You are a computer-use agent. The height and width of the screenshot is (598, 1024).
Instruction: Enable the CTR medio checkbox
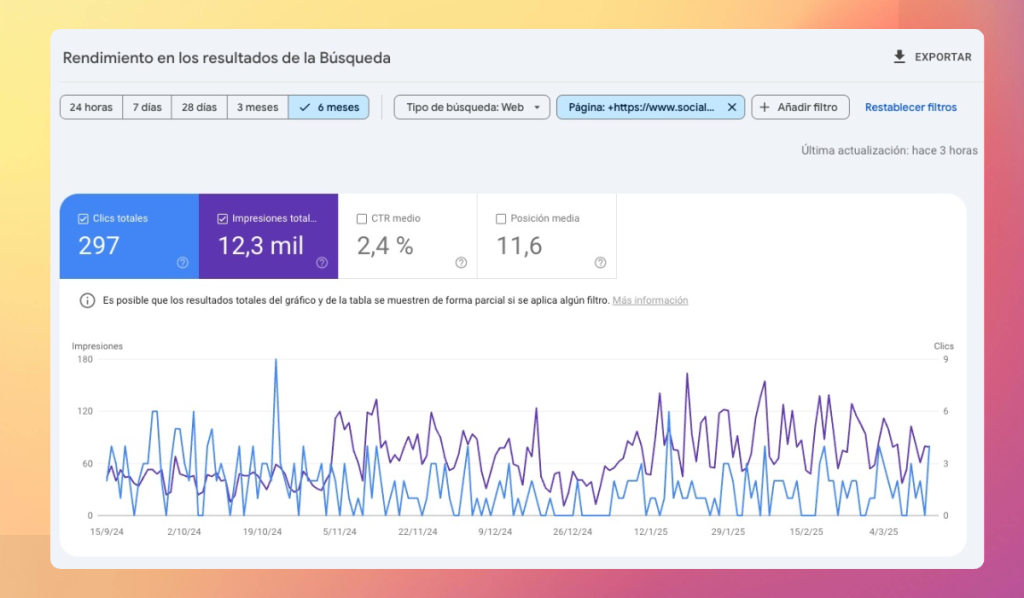(x=362, y=217)
